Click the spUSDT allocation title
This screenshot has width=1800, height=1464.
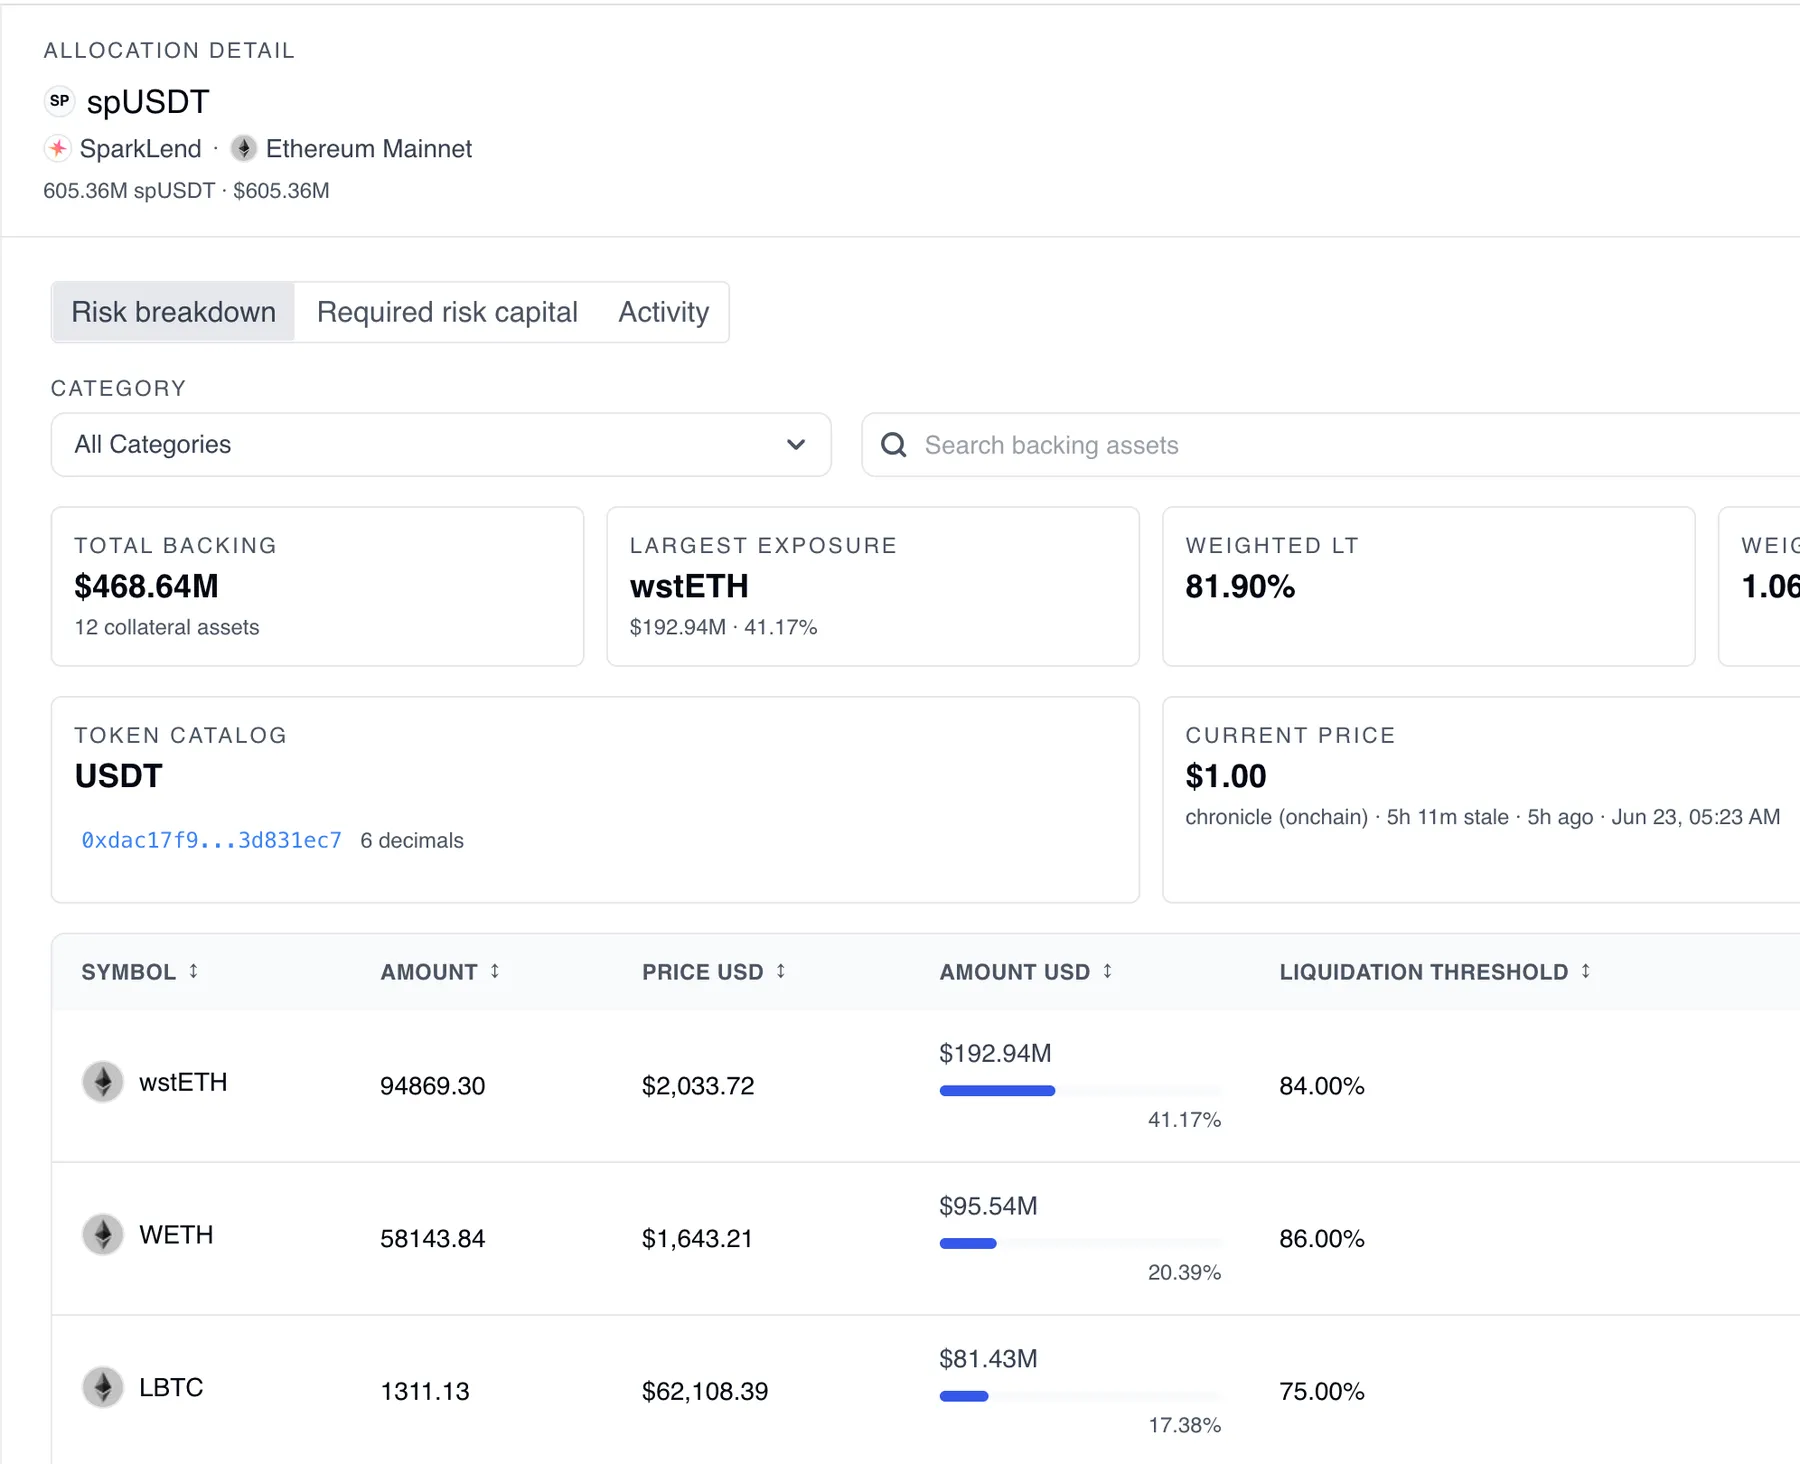148,102
